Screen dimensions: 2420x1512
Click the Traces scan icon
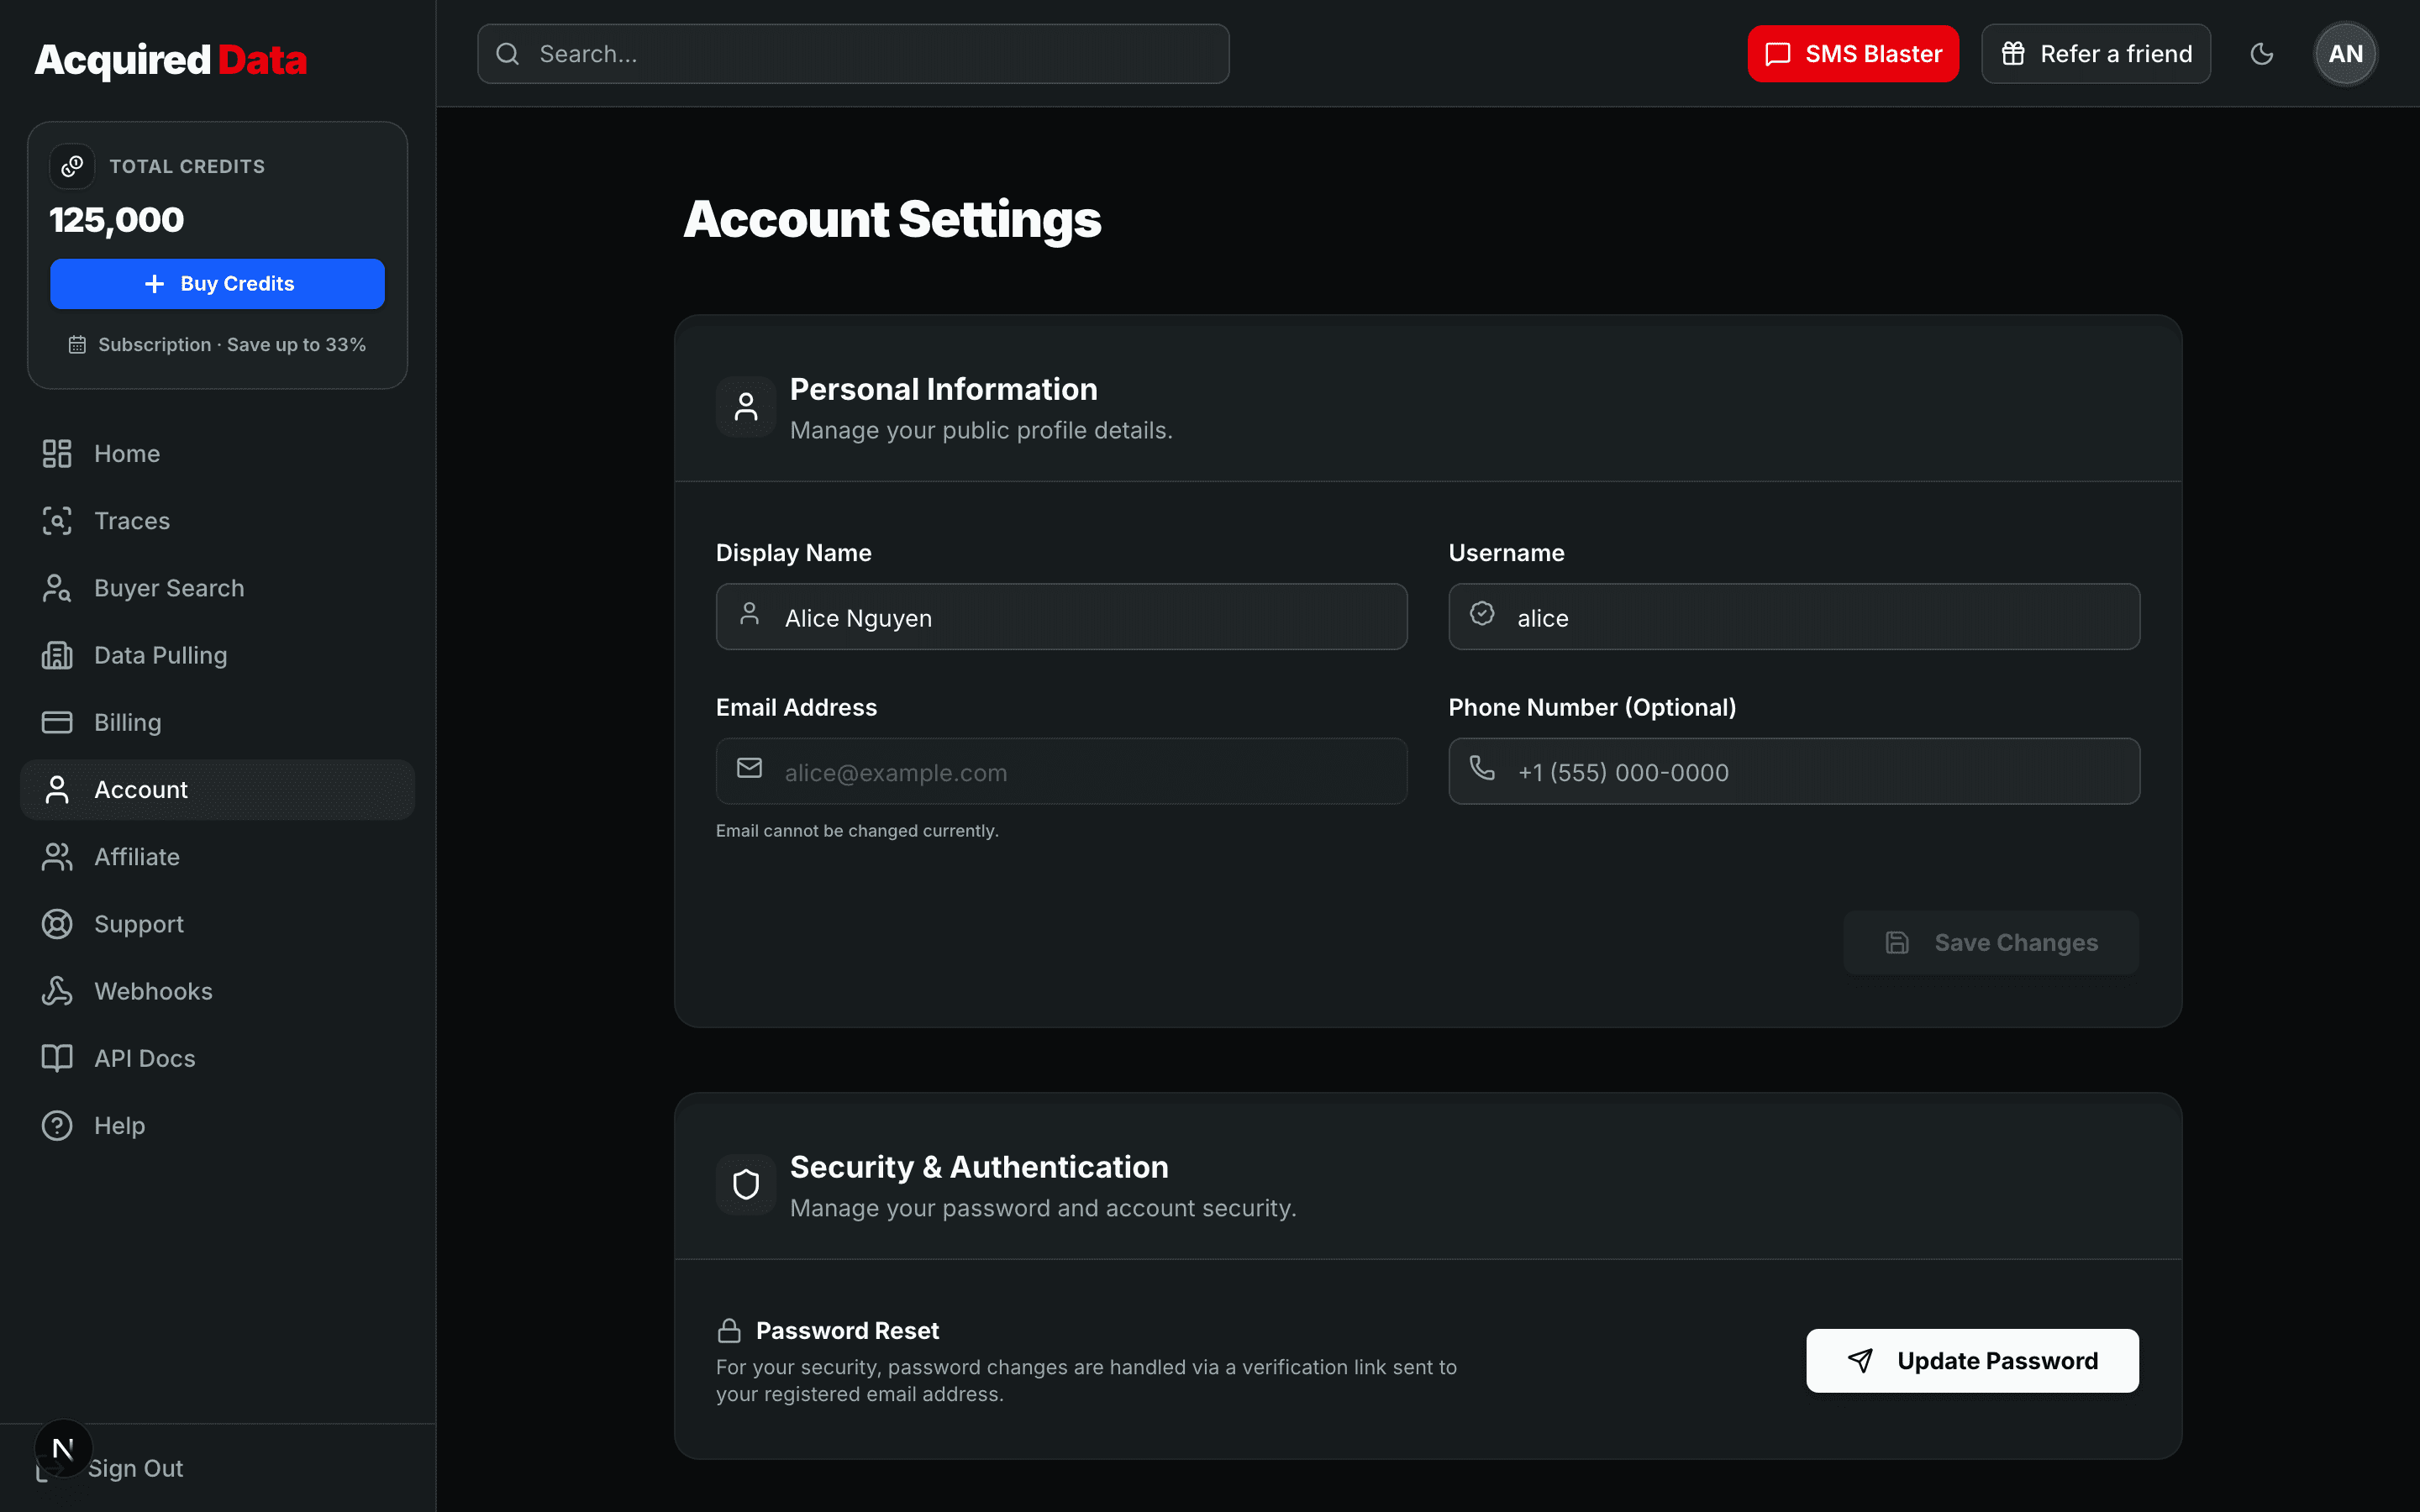[57, 521]
